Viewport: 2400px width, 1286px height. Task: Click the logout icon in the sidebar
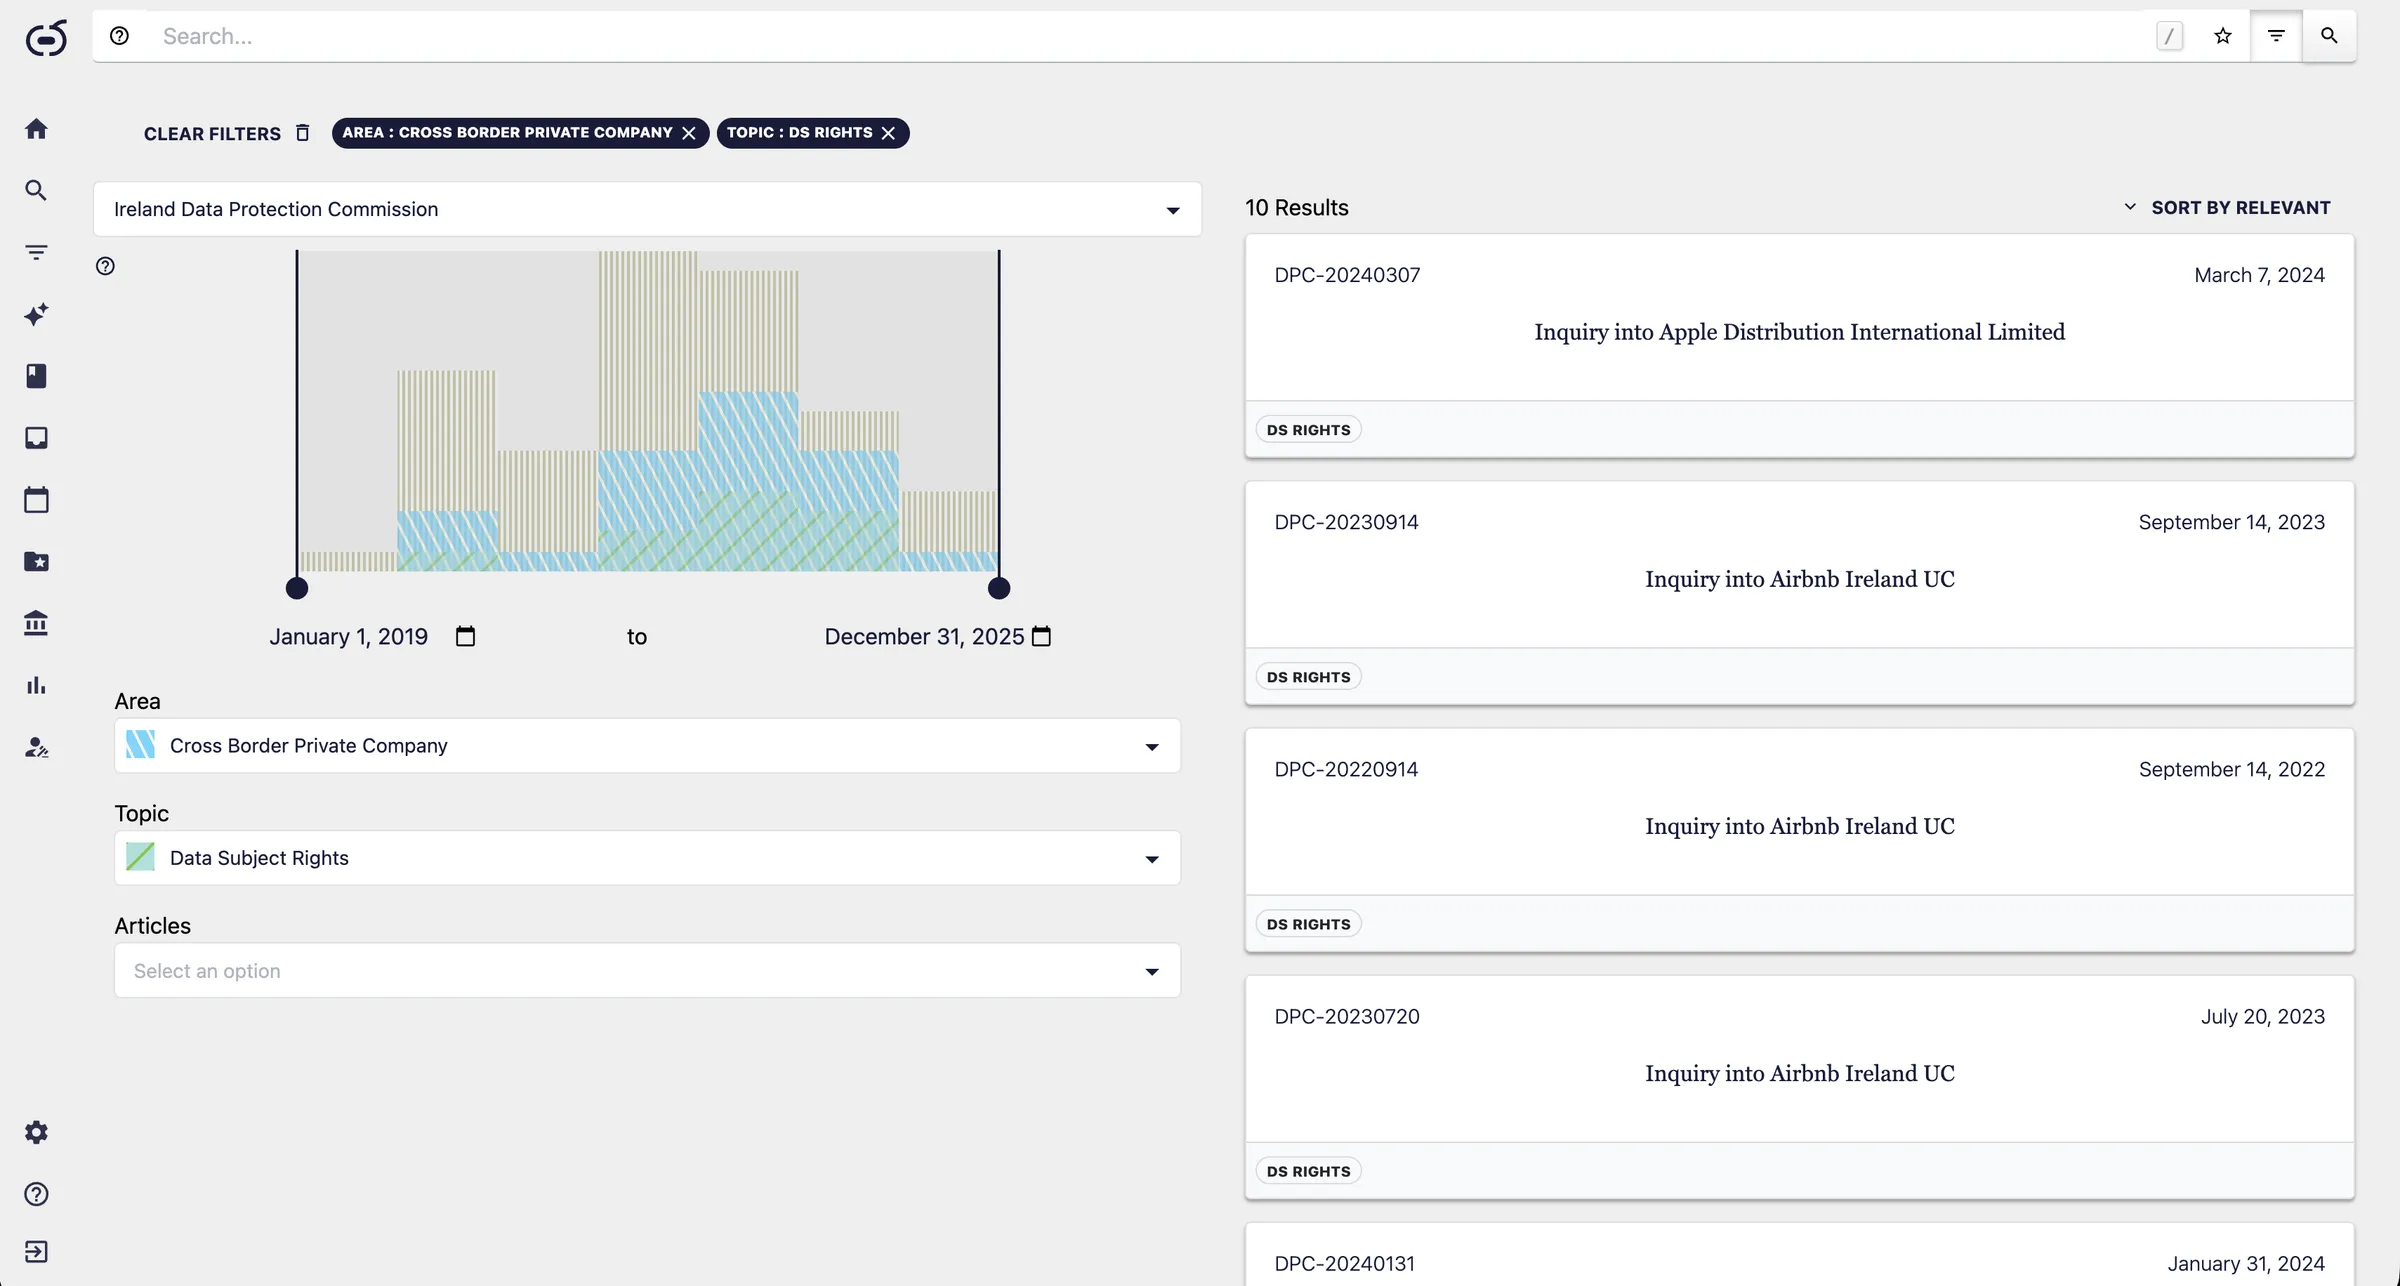(x=36, y=1252)
